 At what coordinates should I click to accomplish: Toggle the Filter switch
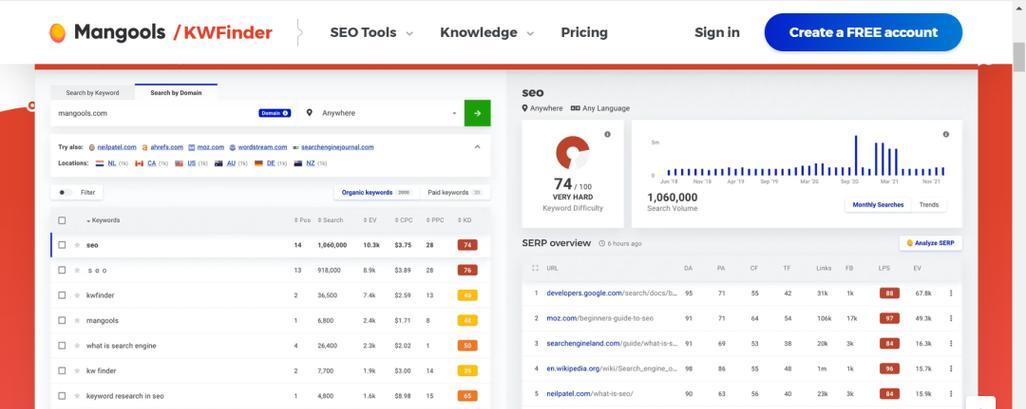click(x=64, y=192)
